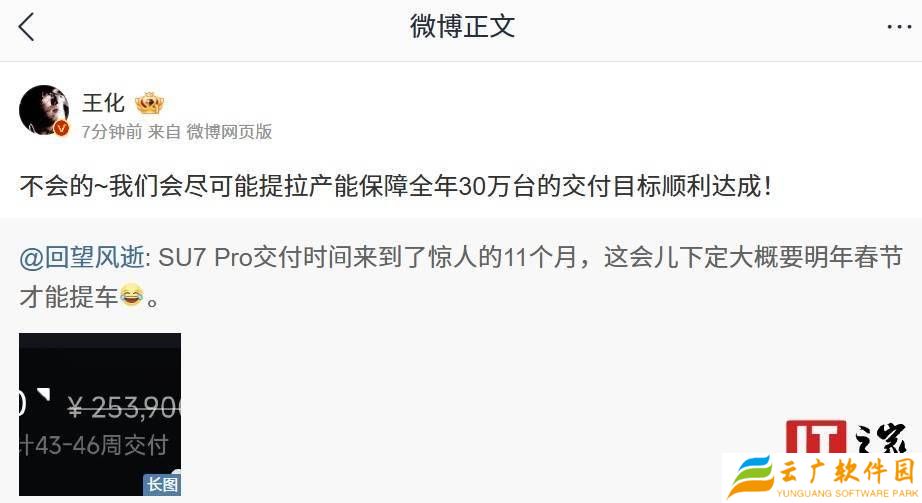Tap the IT之家 watermark logo
This screenshot has width=922, height=503.
tap(846, 437)
